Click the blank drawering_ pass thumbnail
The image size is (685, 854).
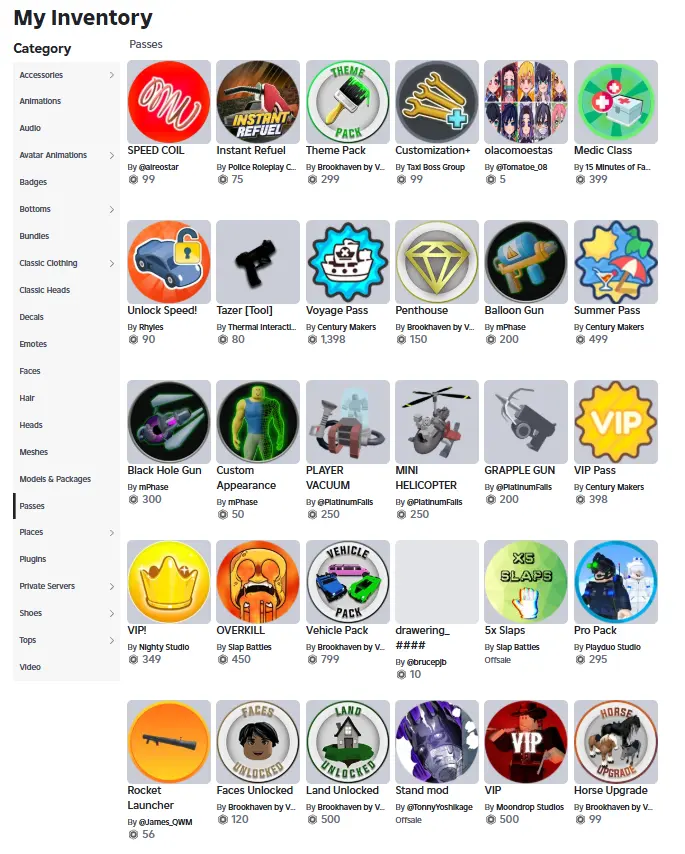coord(437,582)
